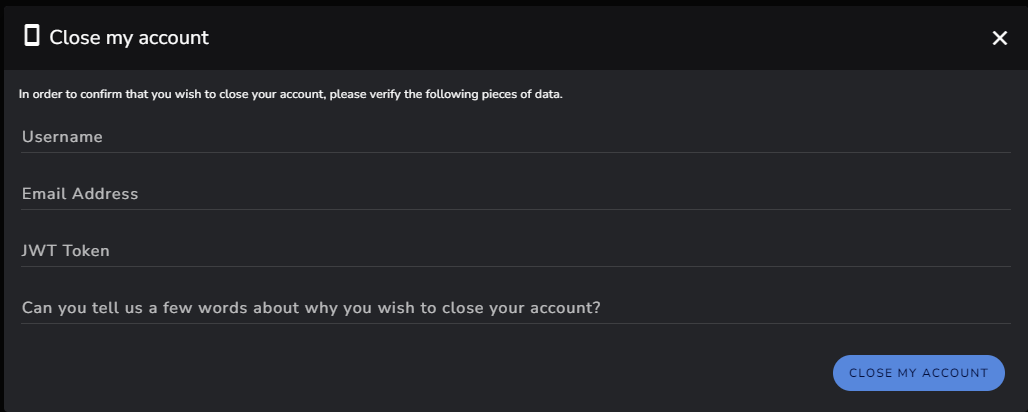Dismiss the dialog with the X icon
Viewport: 1028px width, 412px height.
999,38
